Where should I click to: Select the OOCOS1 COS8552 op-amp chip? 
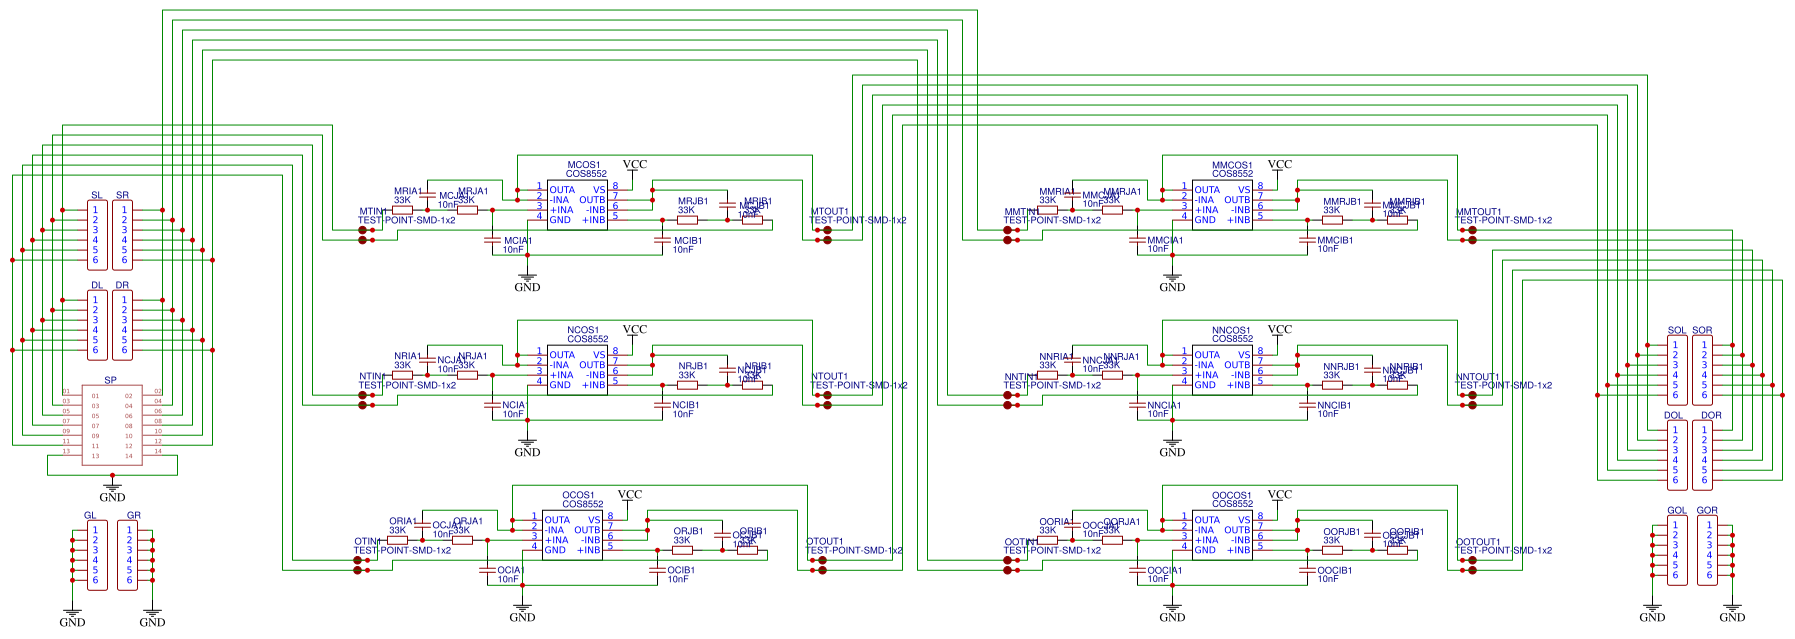(x=1222, y=533)
